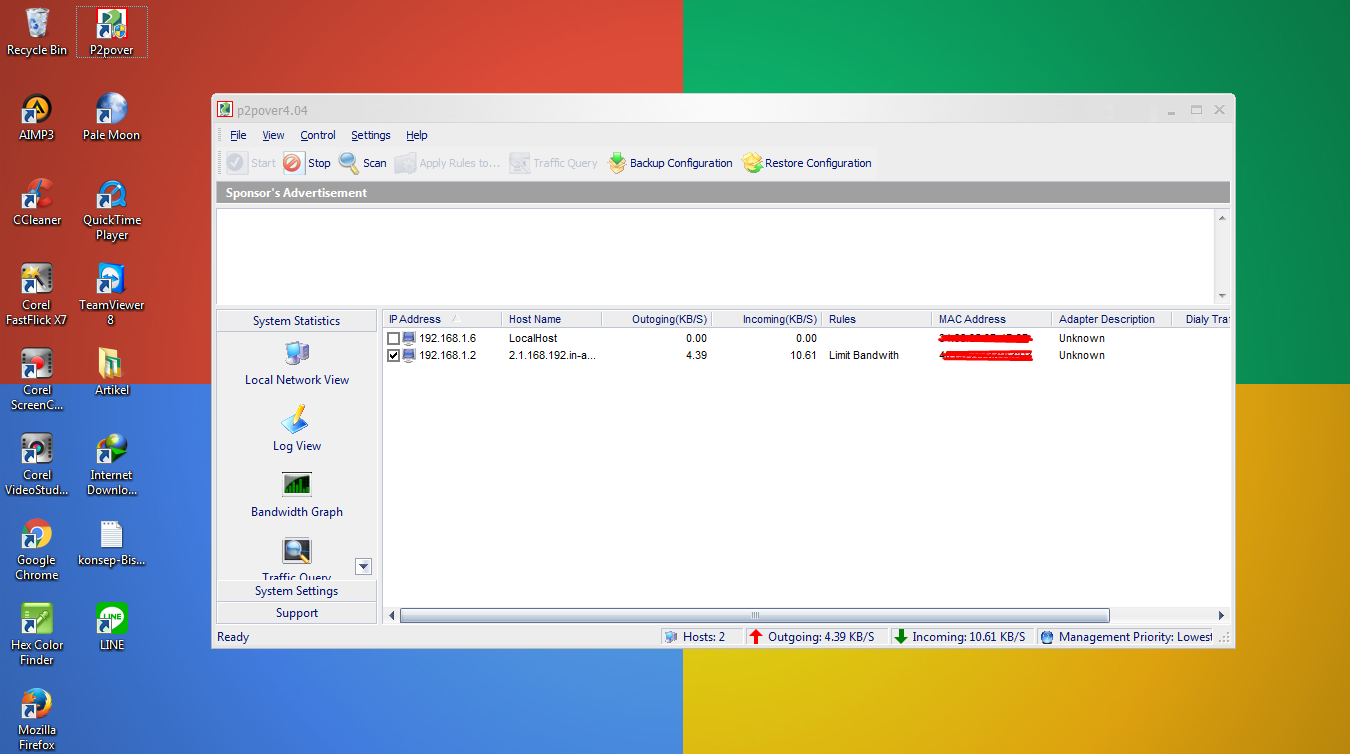The image size is (1350, 754).
Task: Click the Stop toolbar button
Action: [306, 163]
